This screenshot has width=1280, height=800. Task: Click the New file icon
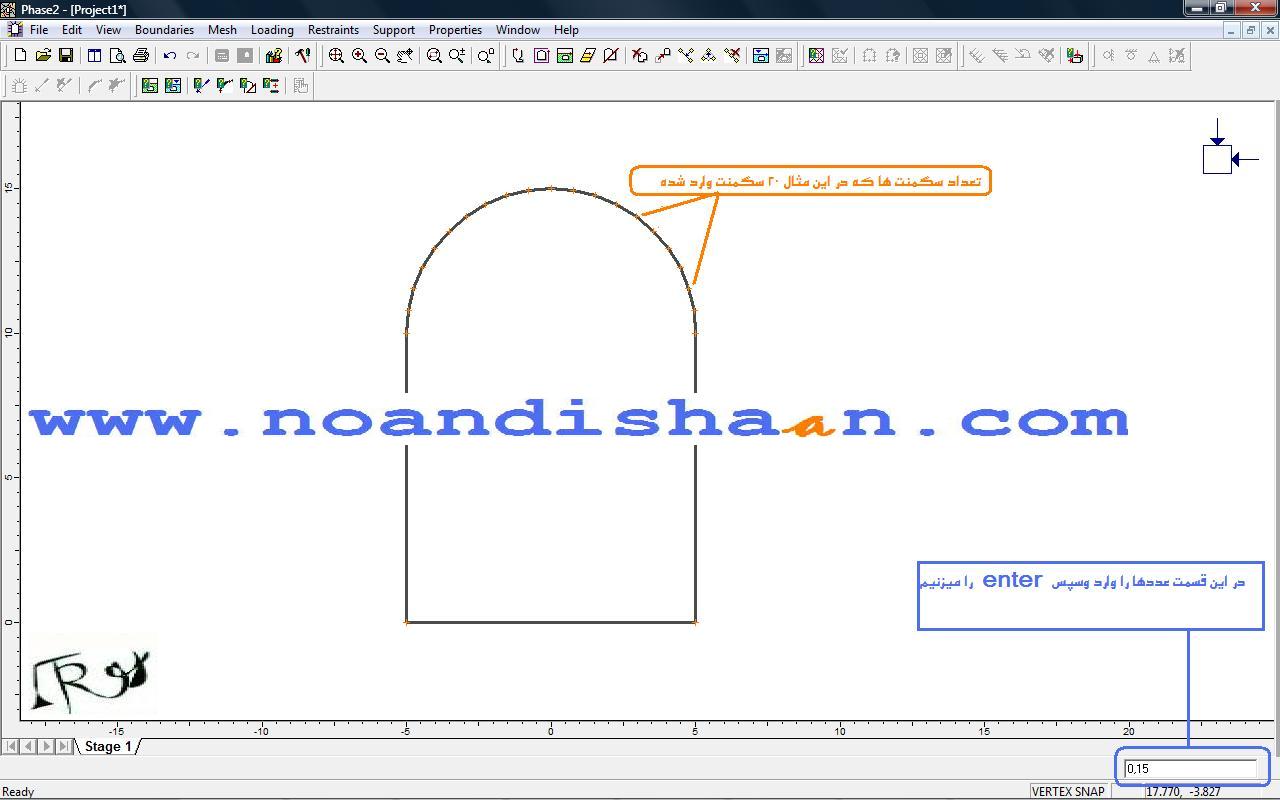point(20,56)
